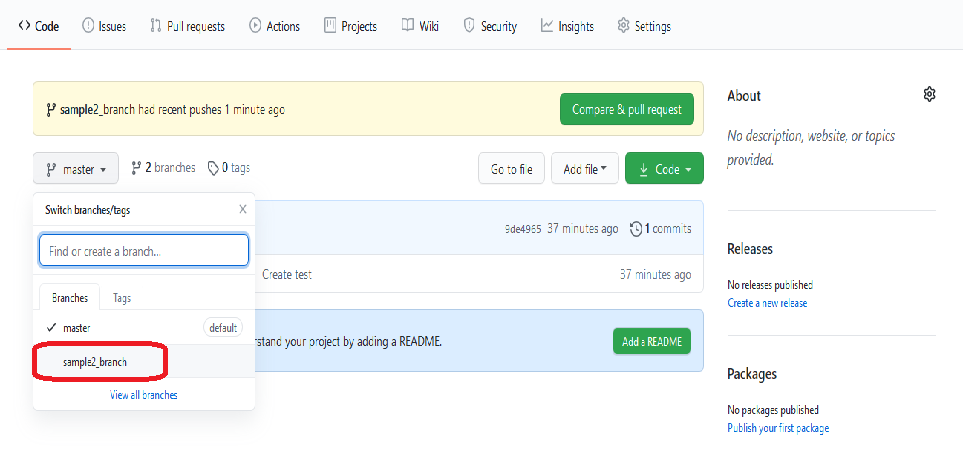Click the branches icon beside 2 branches
963x449 pixels.
coord(136,169)
